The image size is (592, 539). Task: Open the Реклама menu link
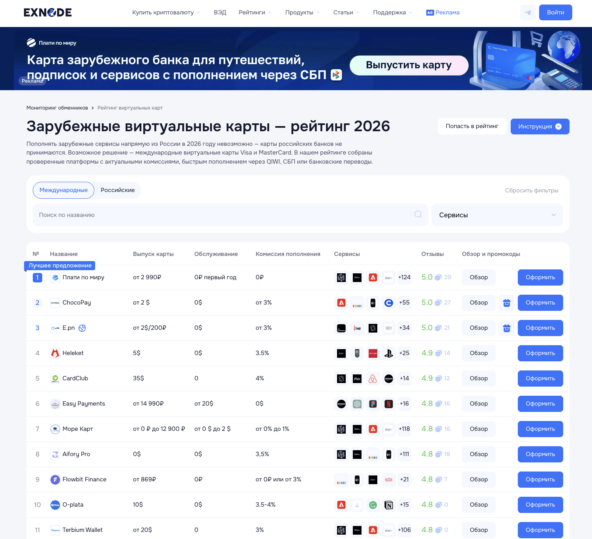443,12
